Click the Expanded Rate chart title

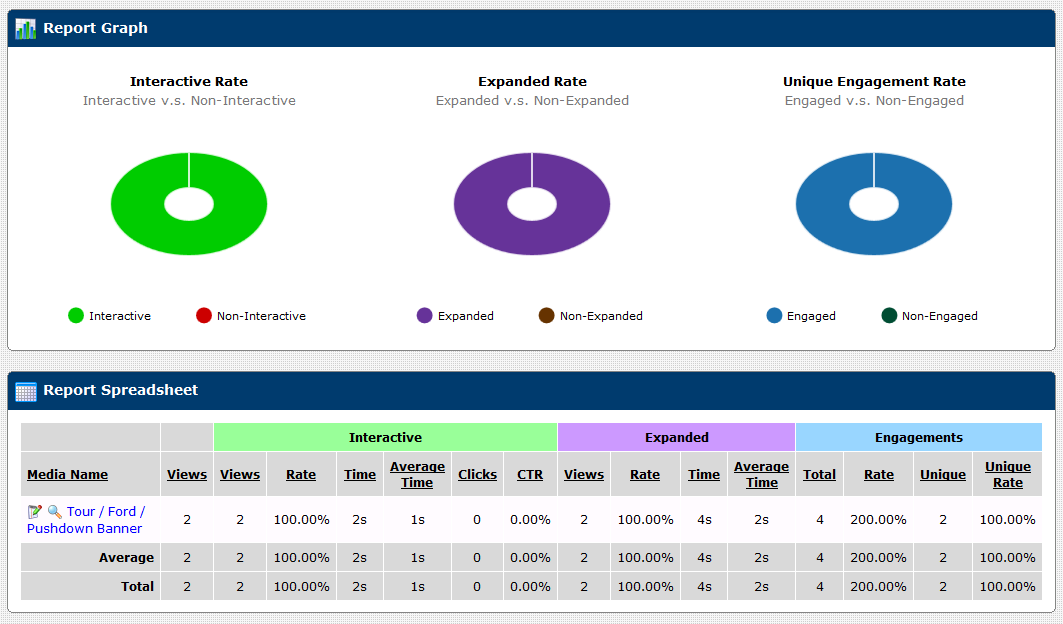pyautogui.click(x=532, y=81)
